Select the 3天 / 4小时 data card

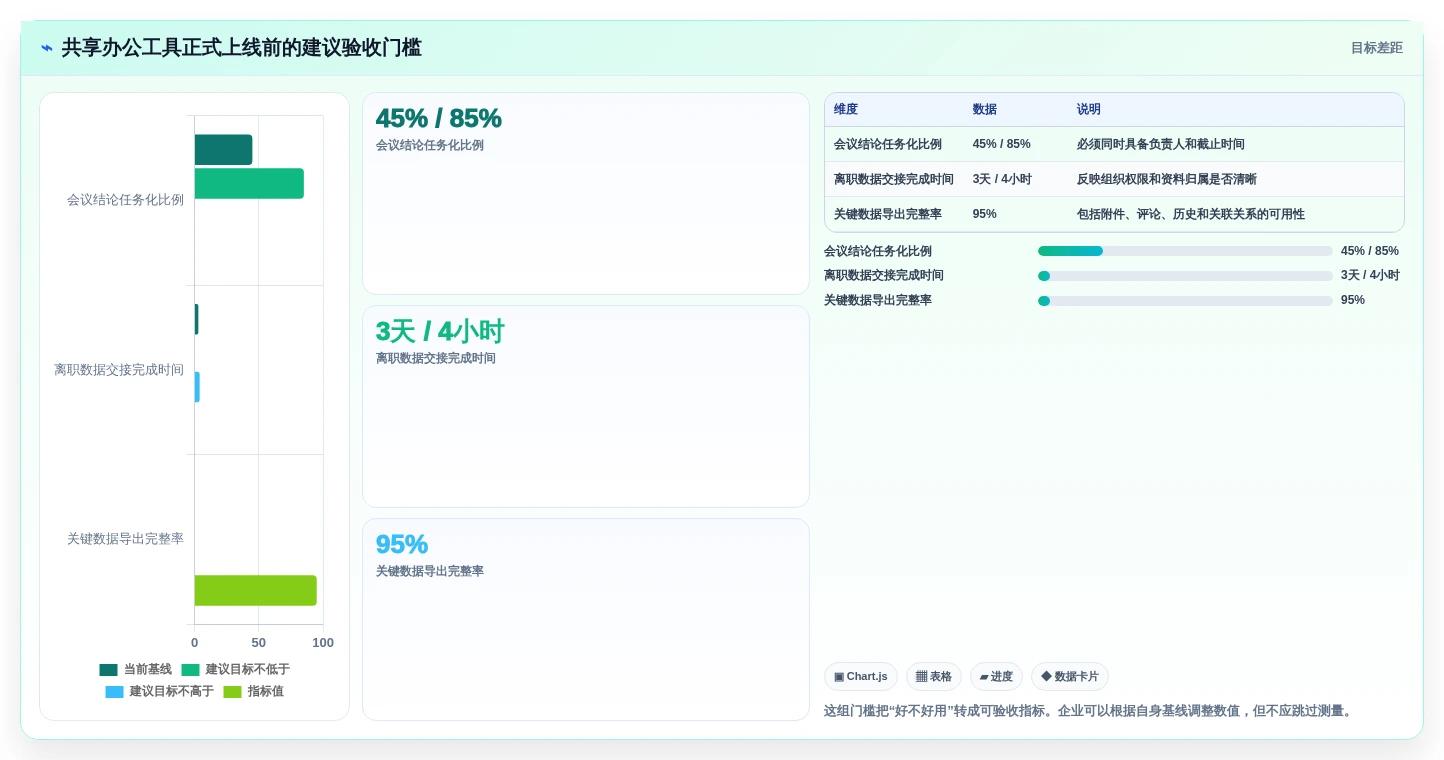pos(586,407)
